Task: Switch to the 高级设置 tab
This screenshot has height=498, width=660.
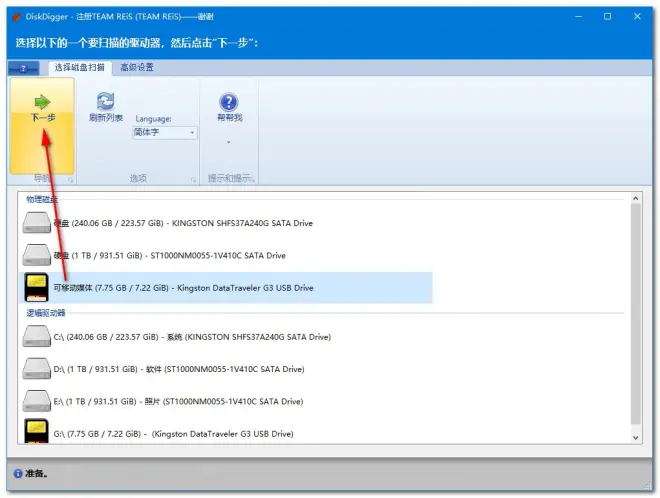Action: point(137,67)
